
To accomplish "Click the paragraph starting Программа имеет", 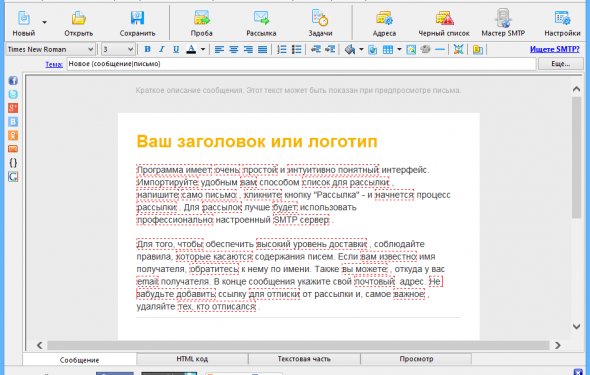I will (293, 194).
